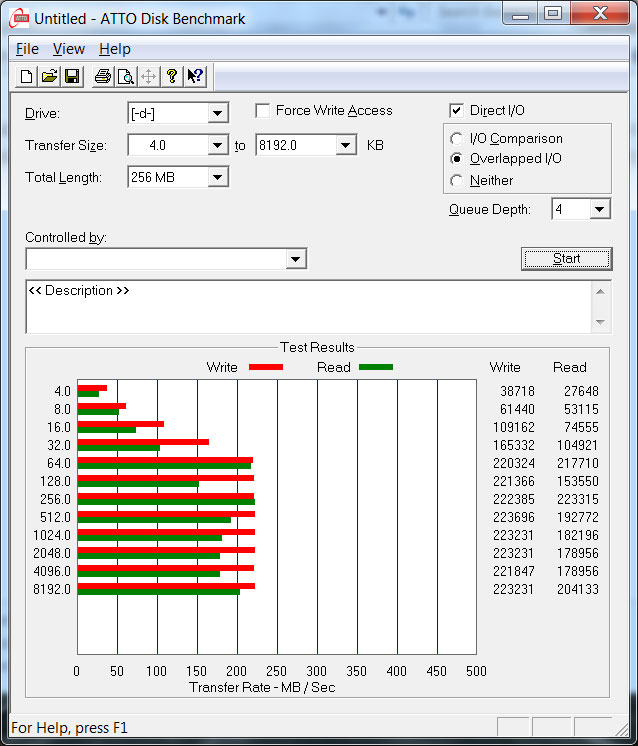Uncheck the Direct I/O checkbox
638x746 pixels.
[x=456, y=111]
